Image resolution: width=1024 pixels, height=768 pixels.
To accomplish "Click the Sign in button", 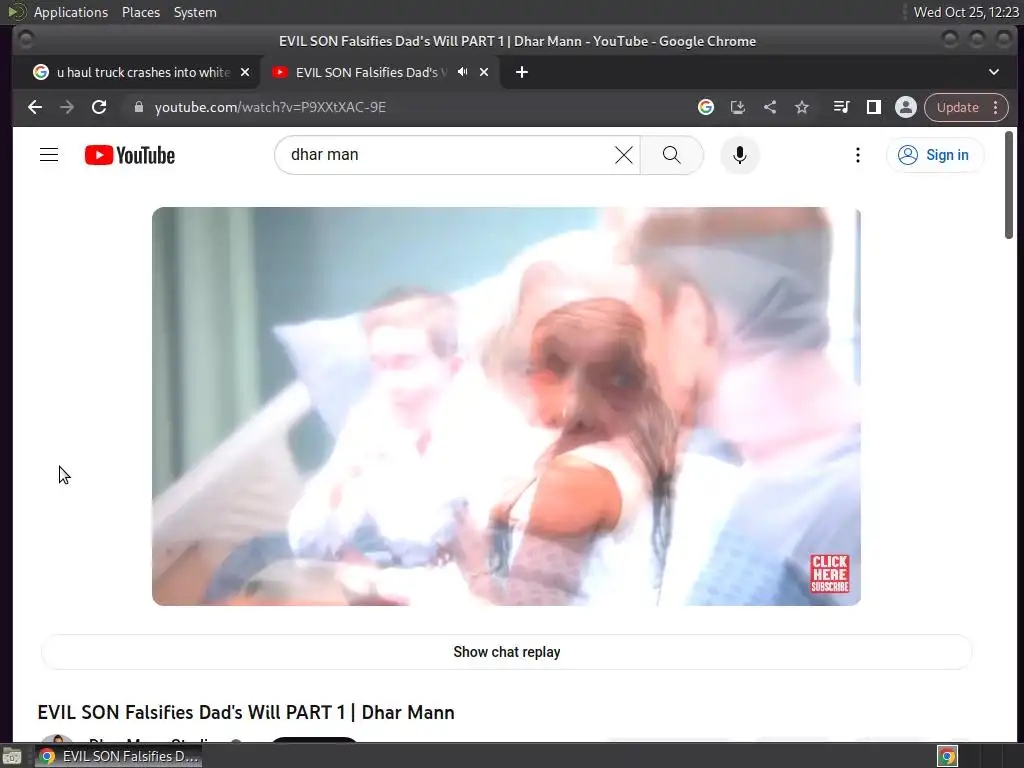I will [935, 155].
